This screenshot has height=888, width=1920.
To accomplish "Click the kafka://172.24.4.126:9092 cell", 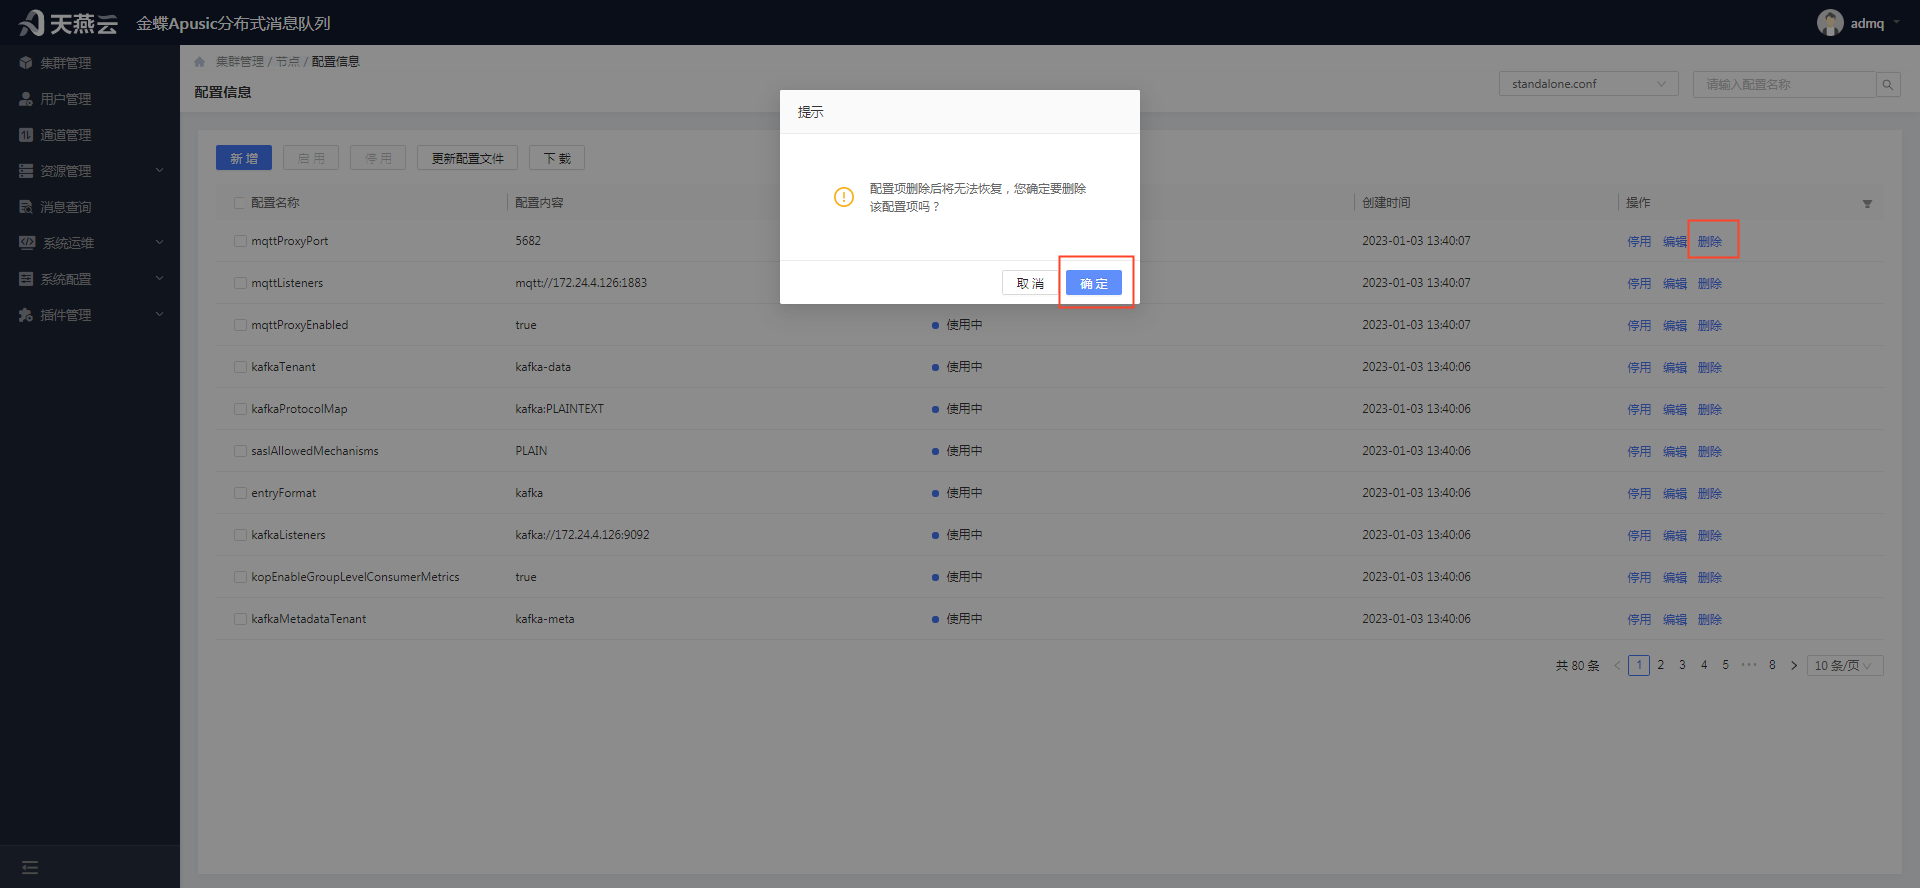I will (x=582, y=535).
